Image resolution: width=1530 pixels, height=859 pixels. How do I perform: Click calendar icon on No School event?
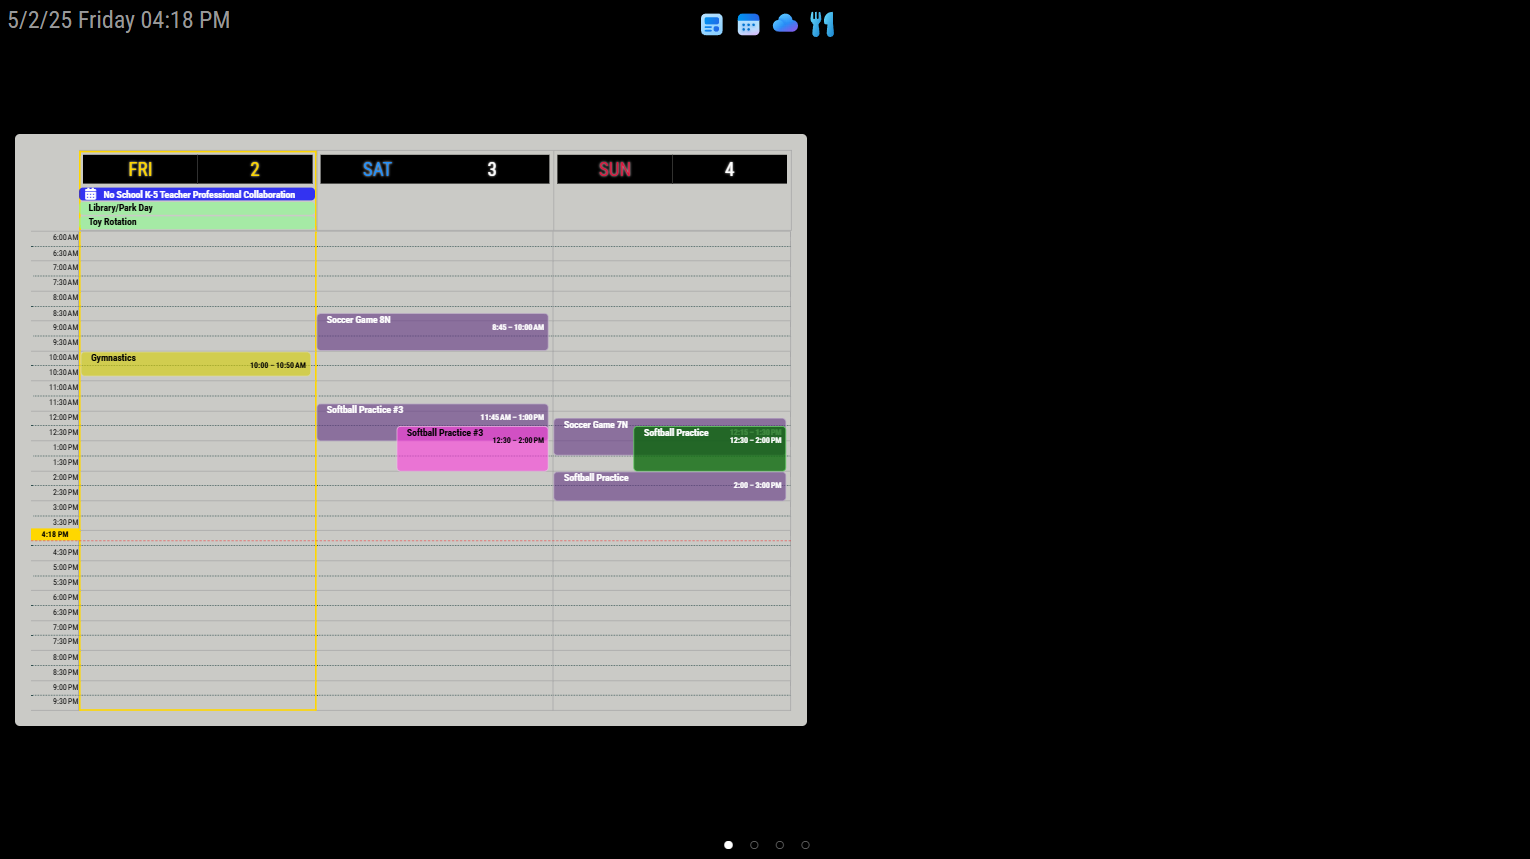click(x=91, y=194)
